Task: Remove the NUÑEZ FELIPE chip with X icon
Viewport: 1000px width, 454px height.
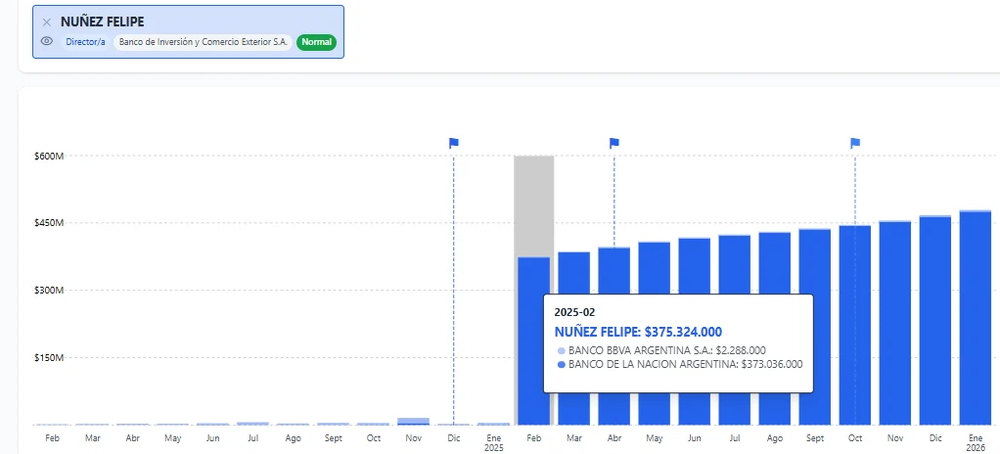Action: [47, 22]
